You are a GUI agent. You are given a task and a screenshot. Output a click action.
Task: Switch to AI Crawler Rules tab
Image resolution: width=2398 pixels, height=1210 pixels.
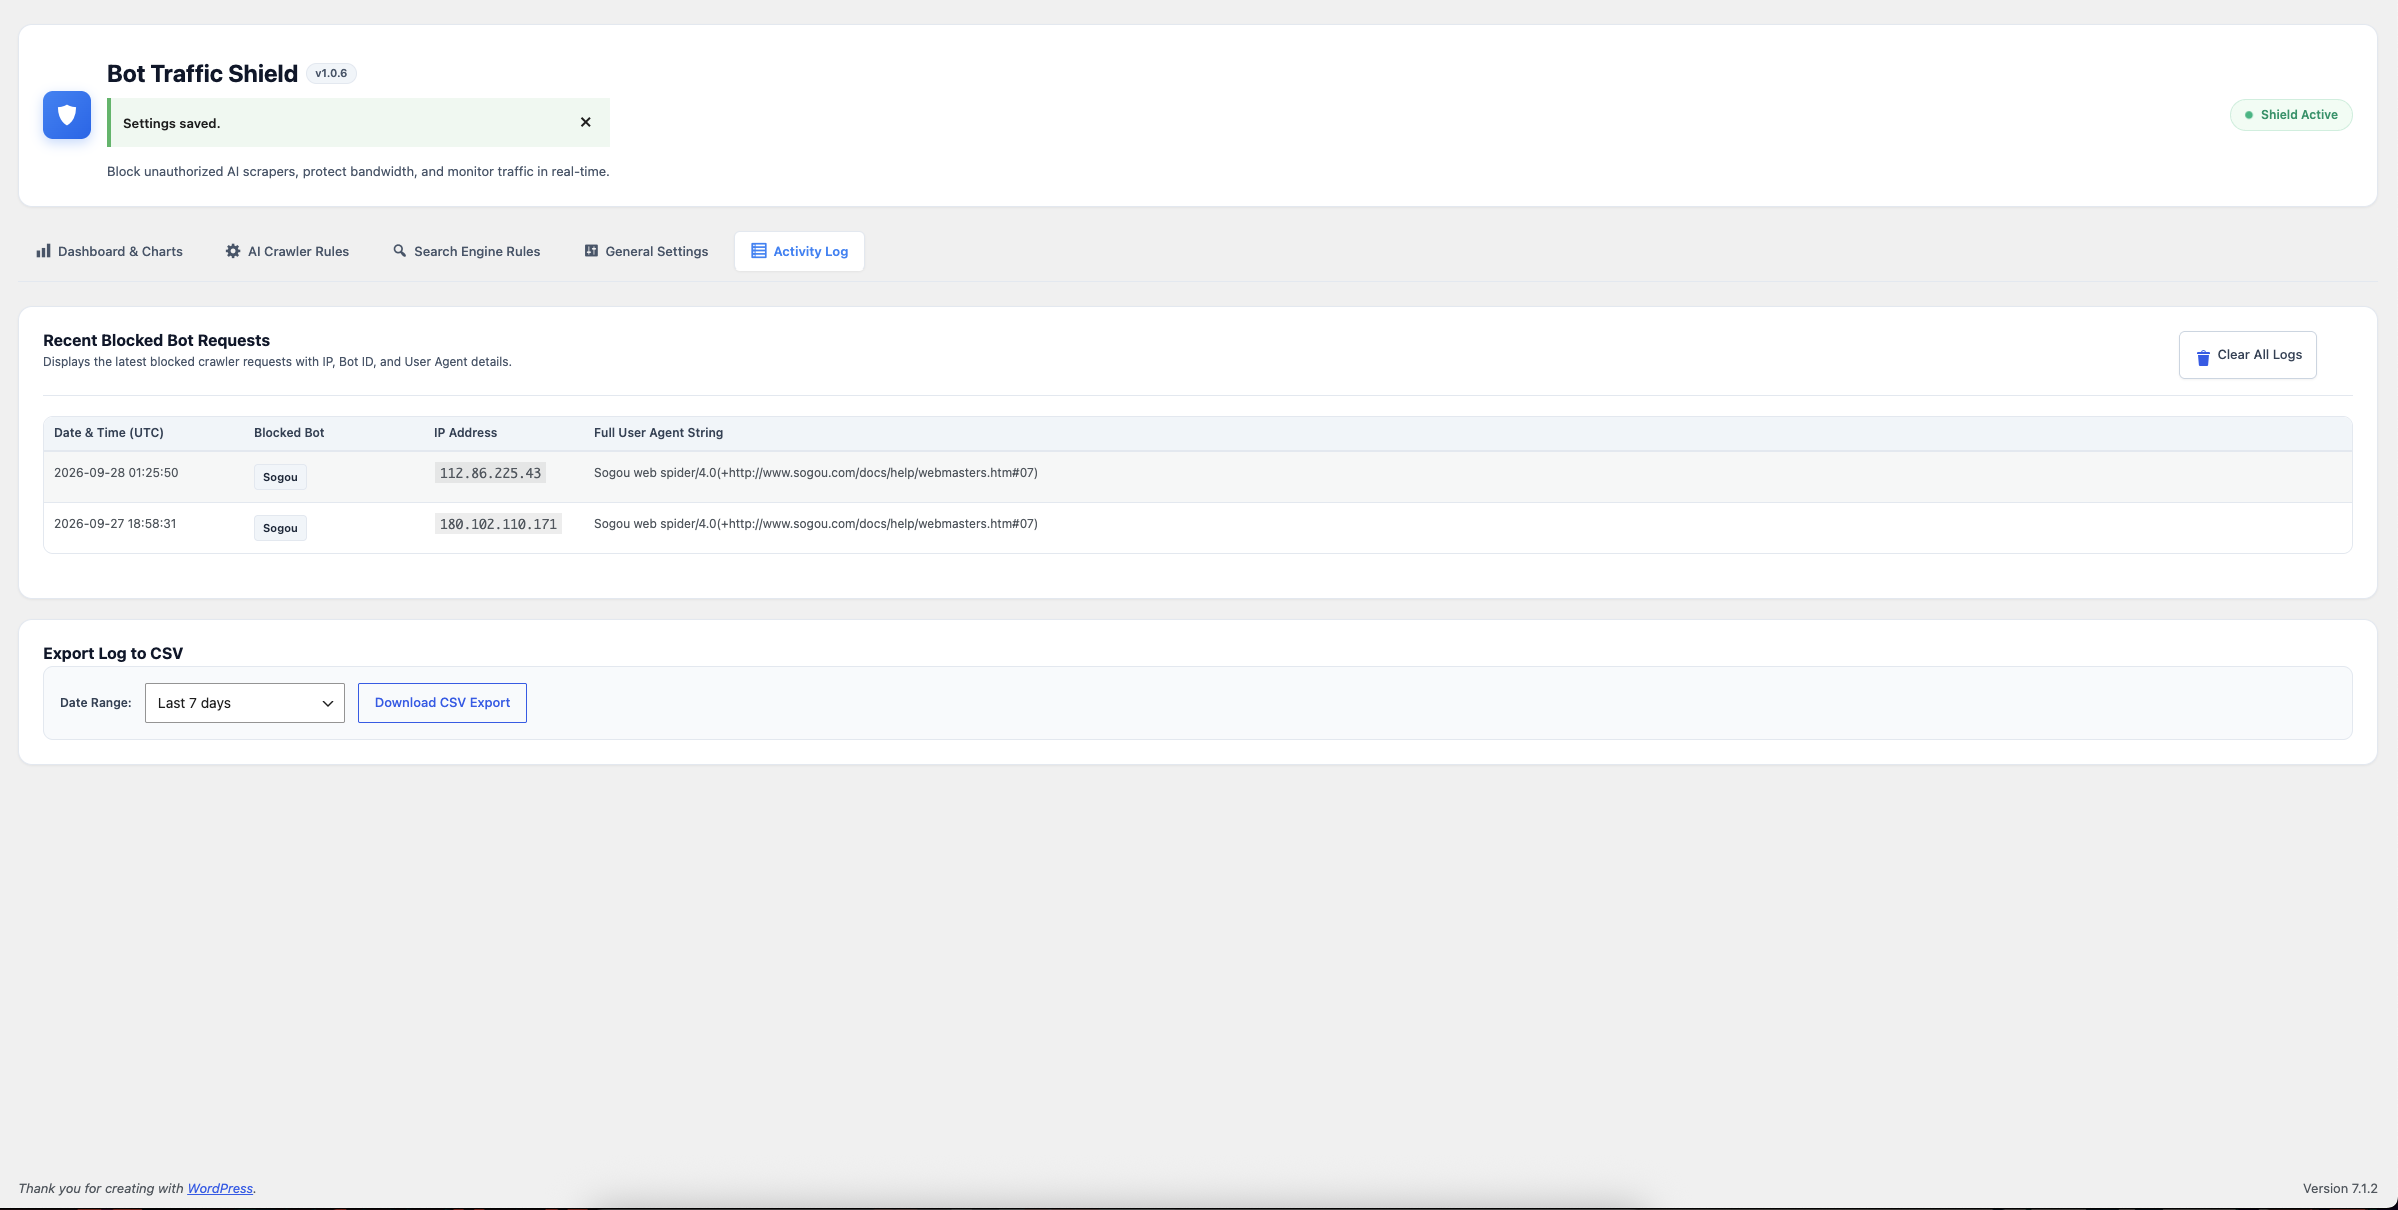[287, 251]
